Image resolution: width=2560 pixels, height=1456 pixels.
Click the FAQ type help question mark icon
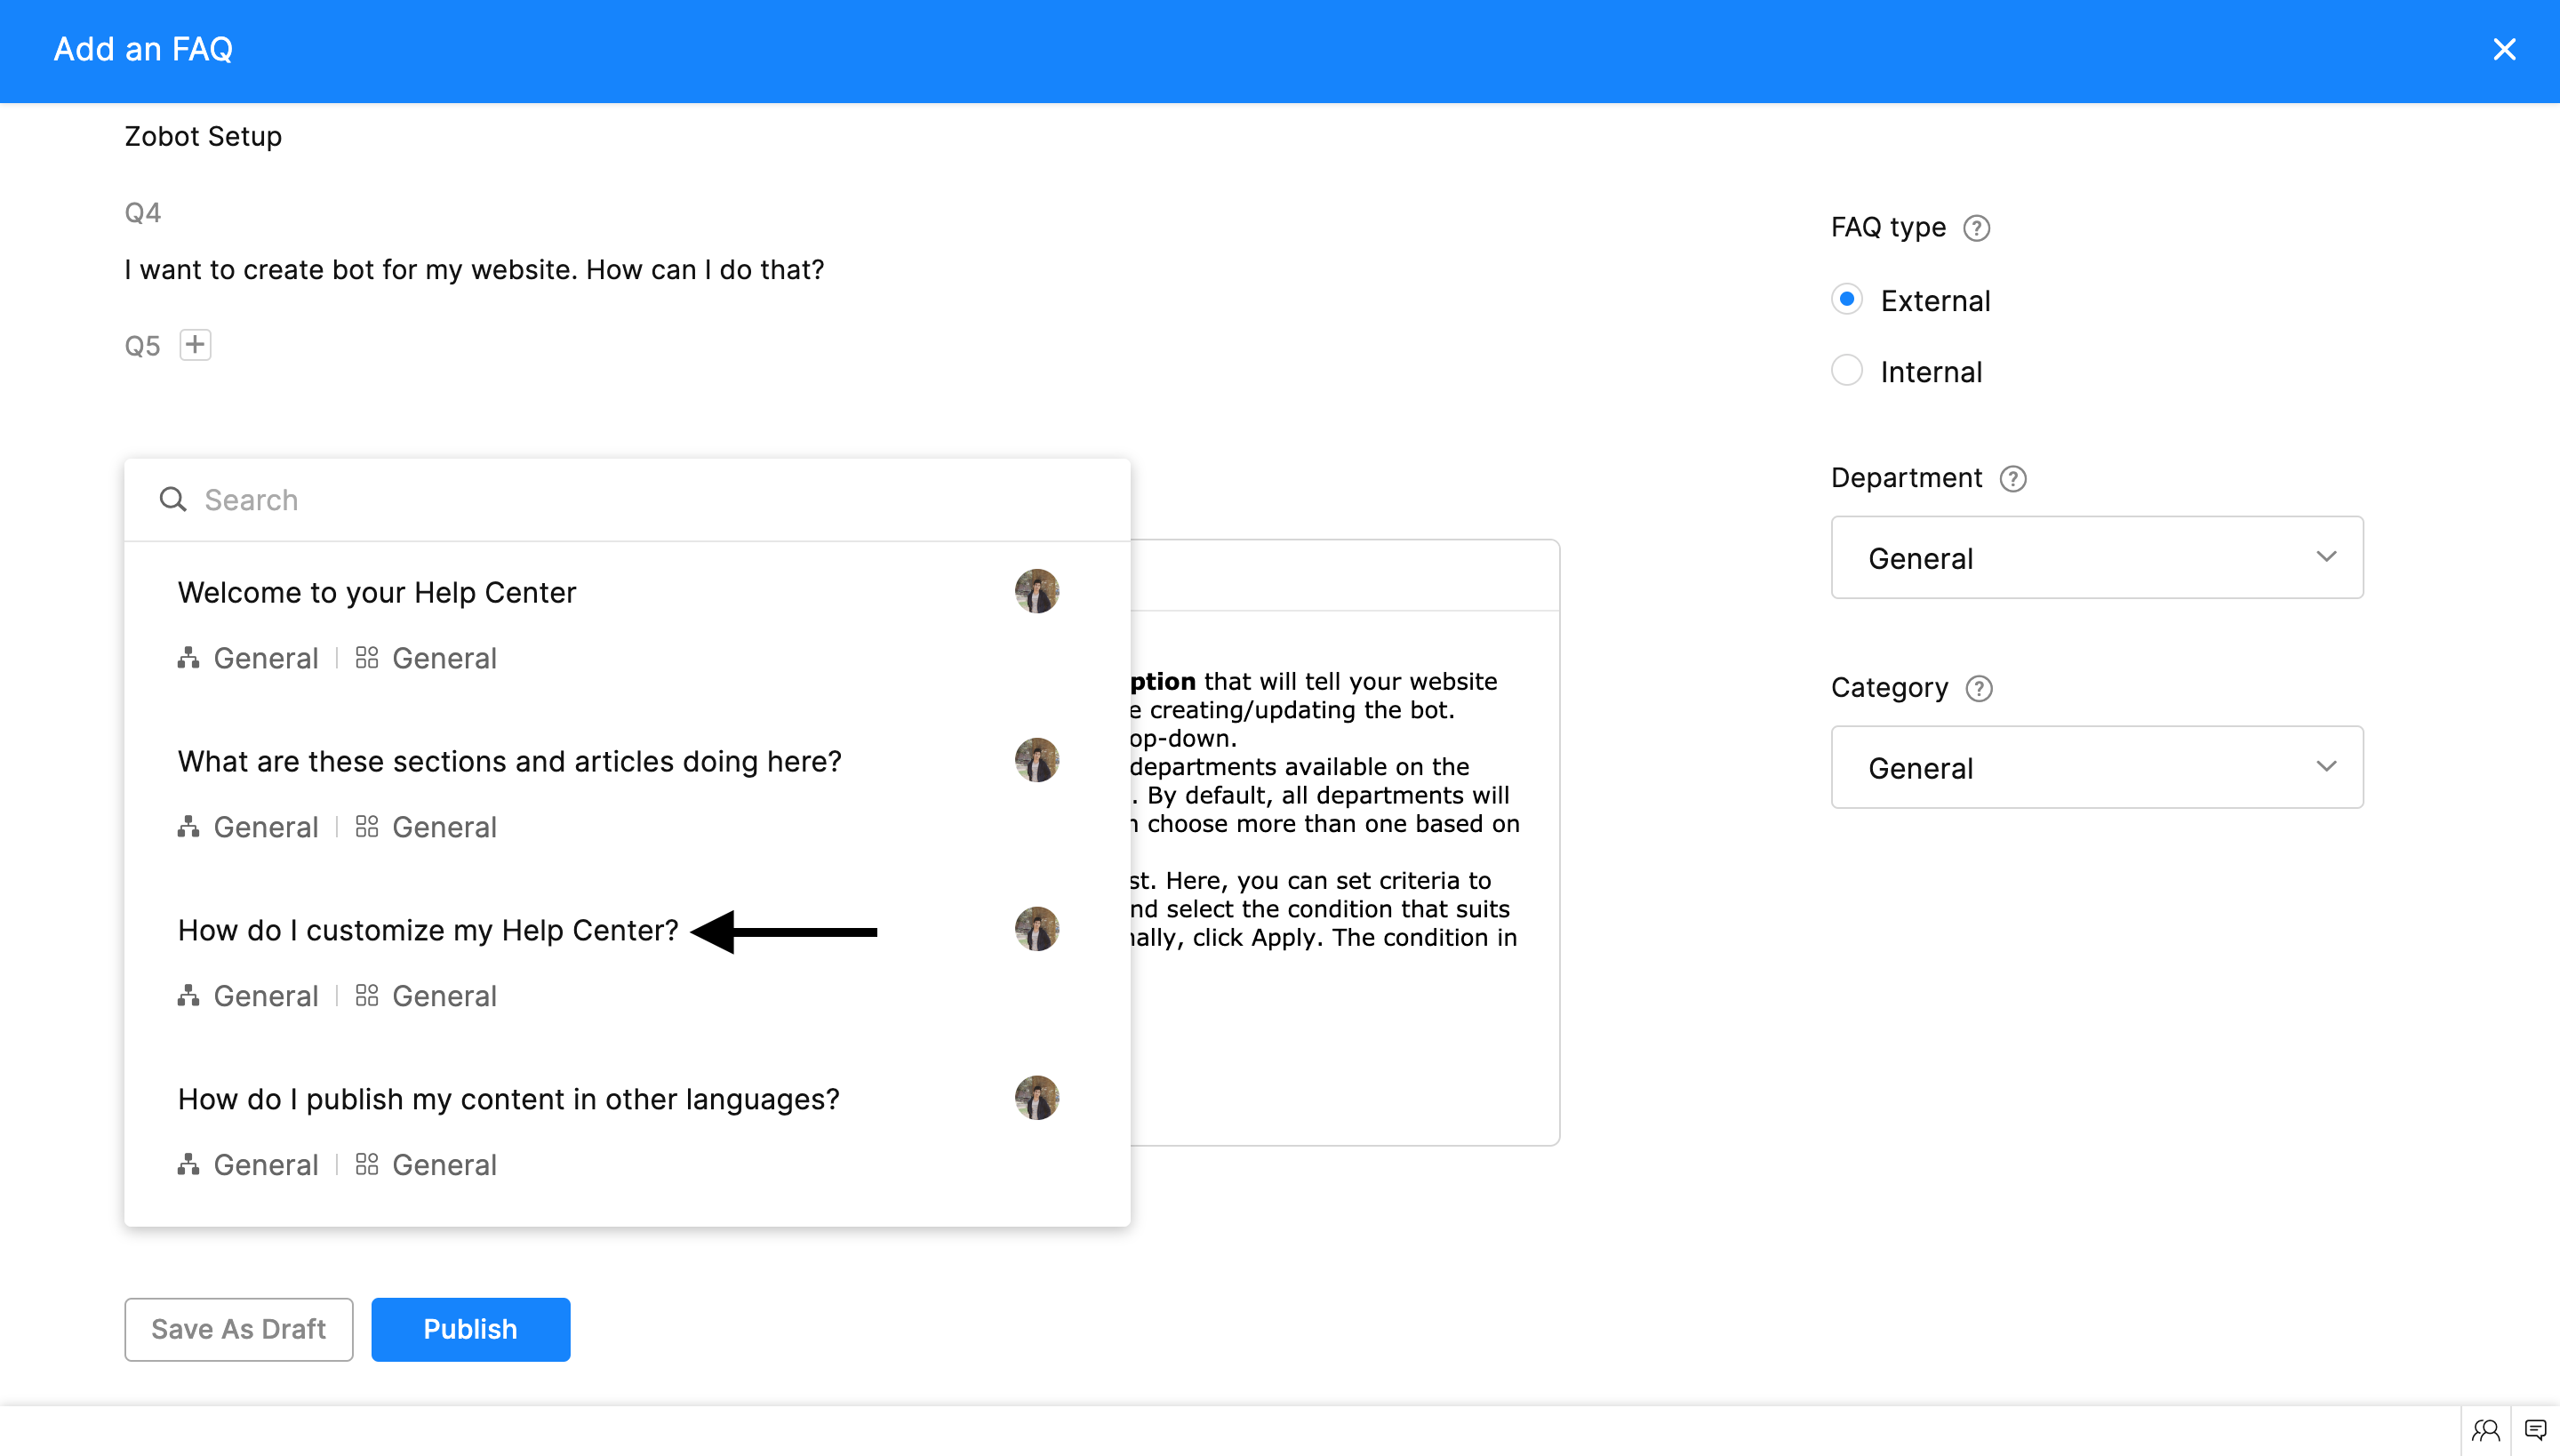[x=1976, y=228]
